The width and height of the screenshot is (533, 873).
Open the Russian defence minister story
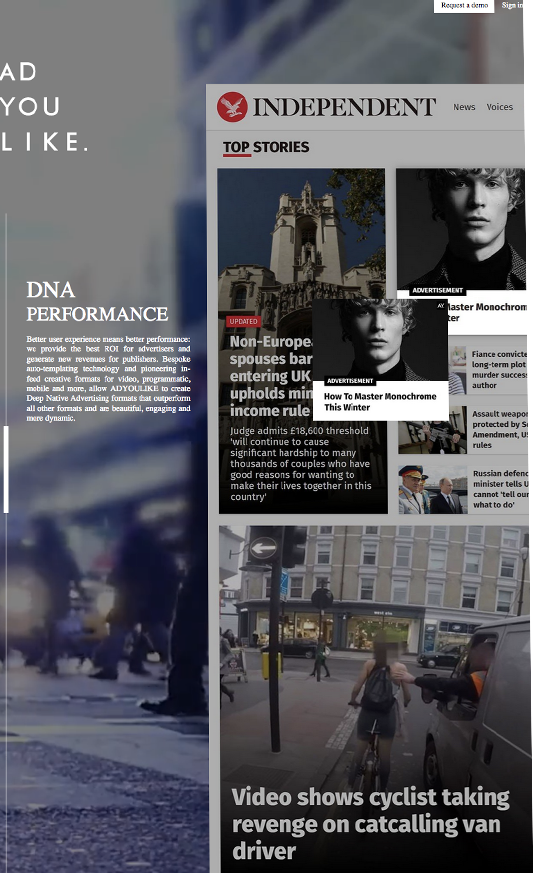(500, 489)
